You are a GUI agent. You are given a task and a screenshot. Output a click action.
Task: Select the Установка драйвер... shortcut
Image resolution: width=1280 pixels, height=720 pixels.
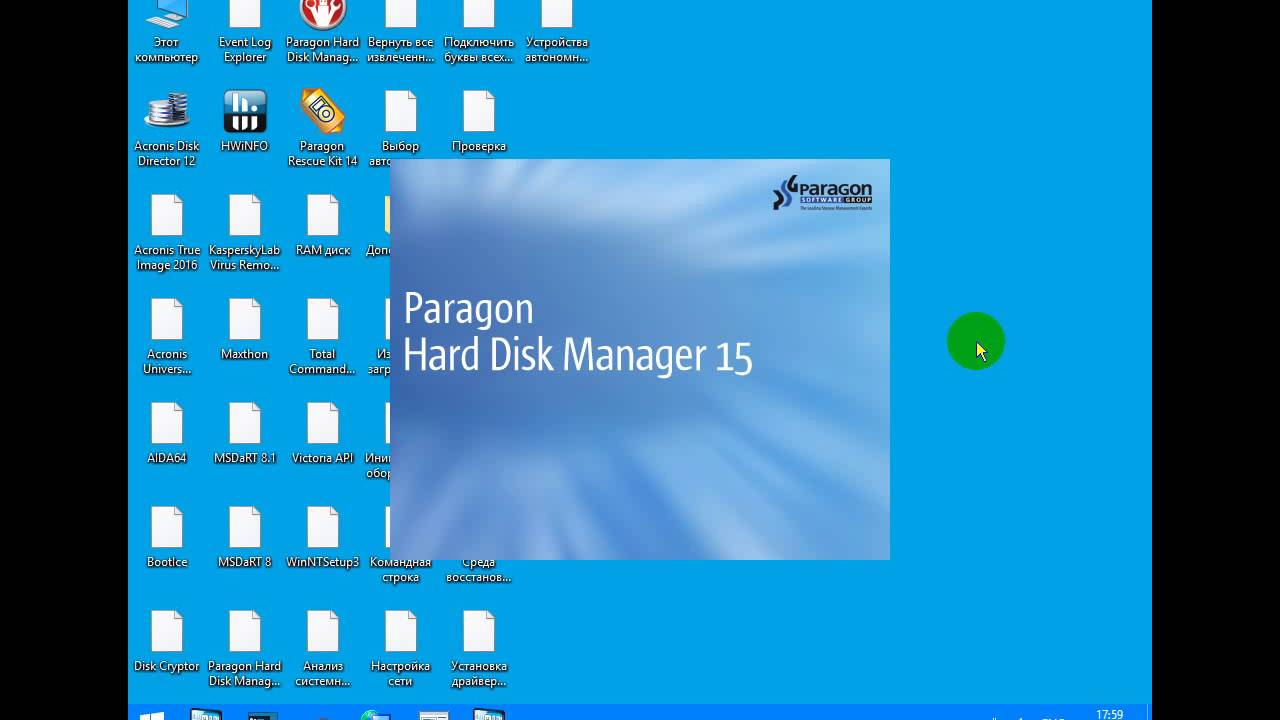pos(479,649)
